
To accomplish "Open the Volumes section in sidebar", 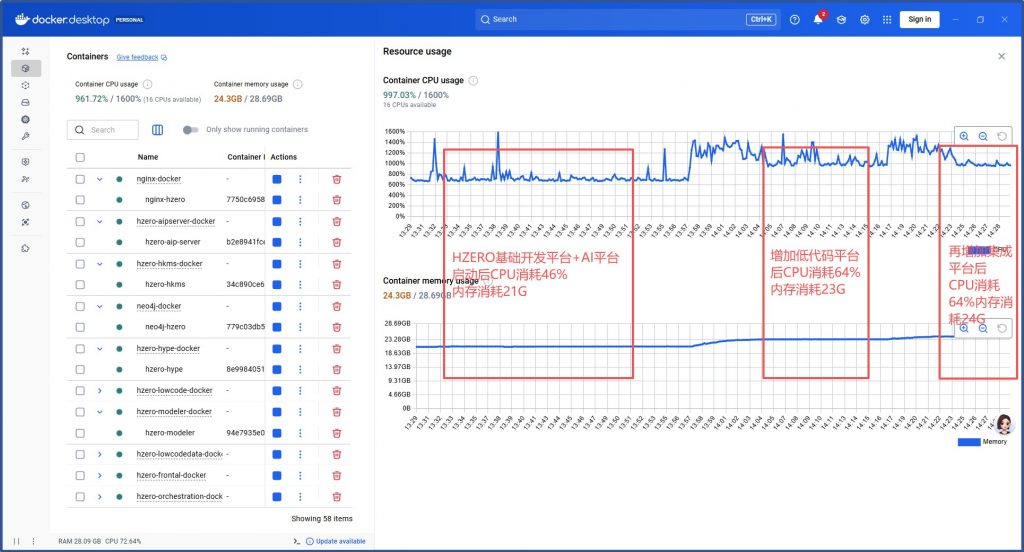I will pos(25,102).
